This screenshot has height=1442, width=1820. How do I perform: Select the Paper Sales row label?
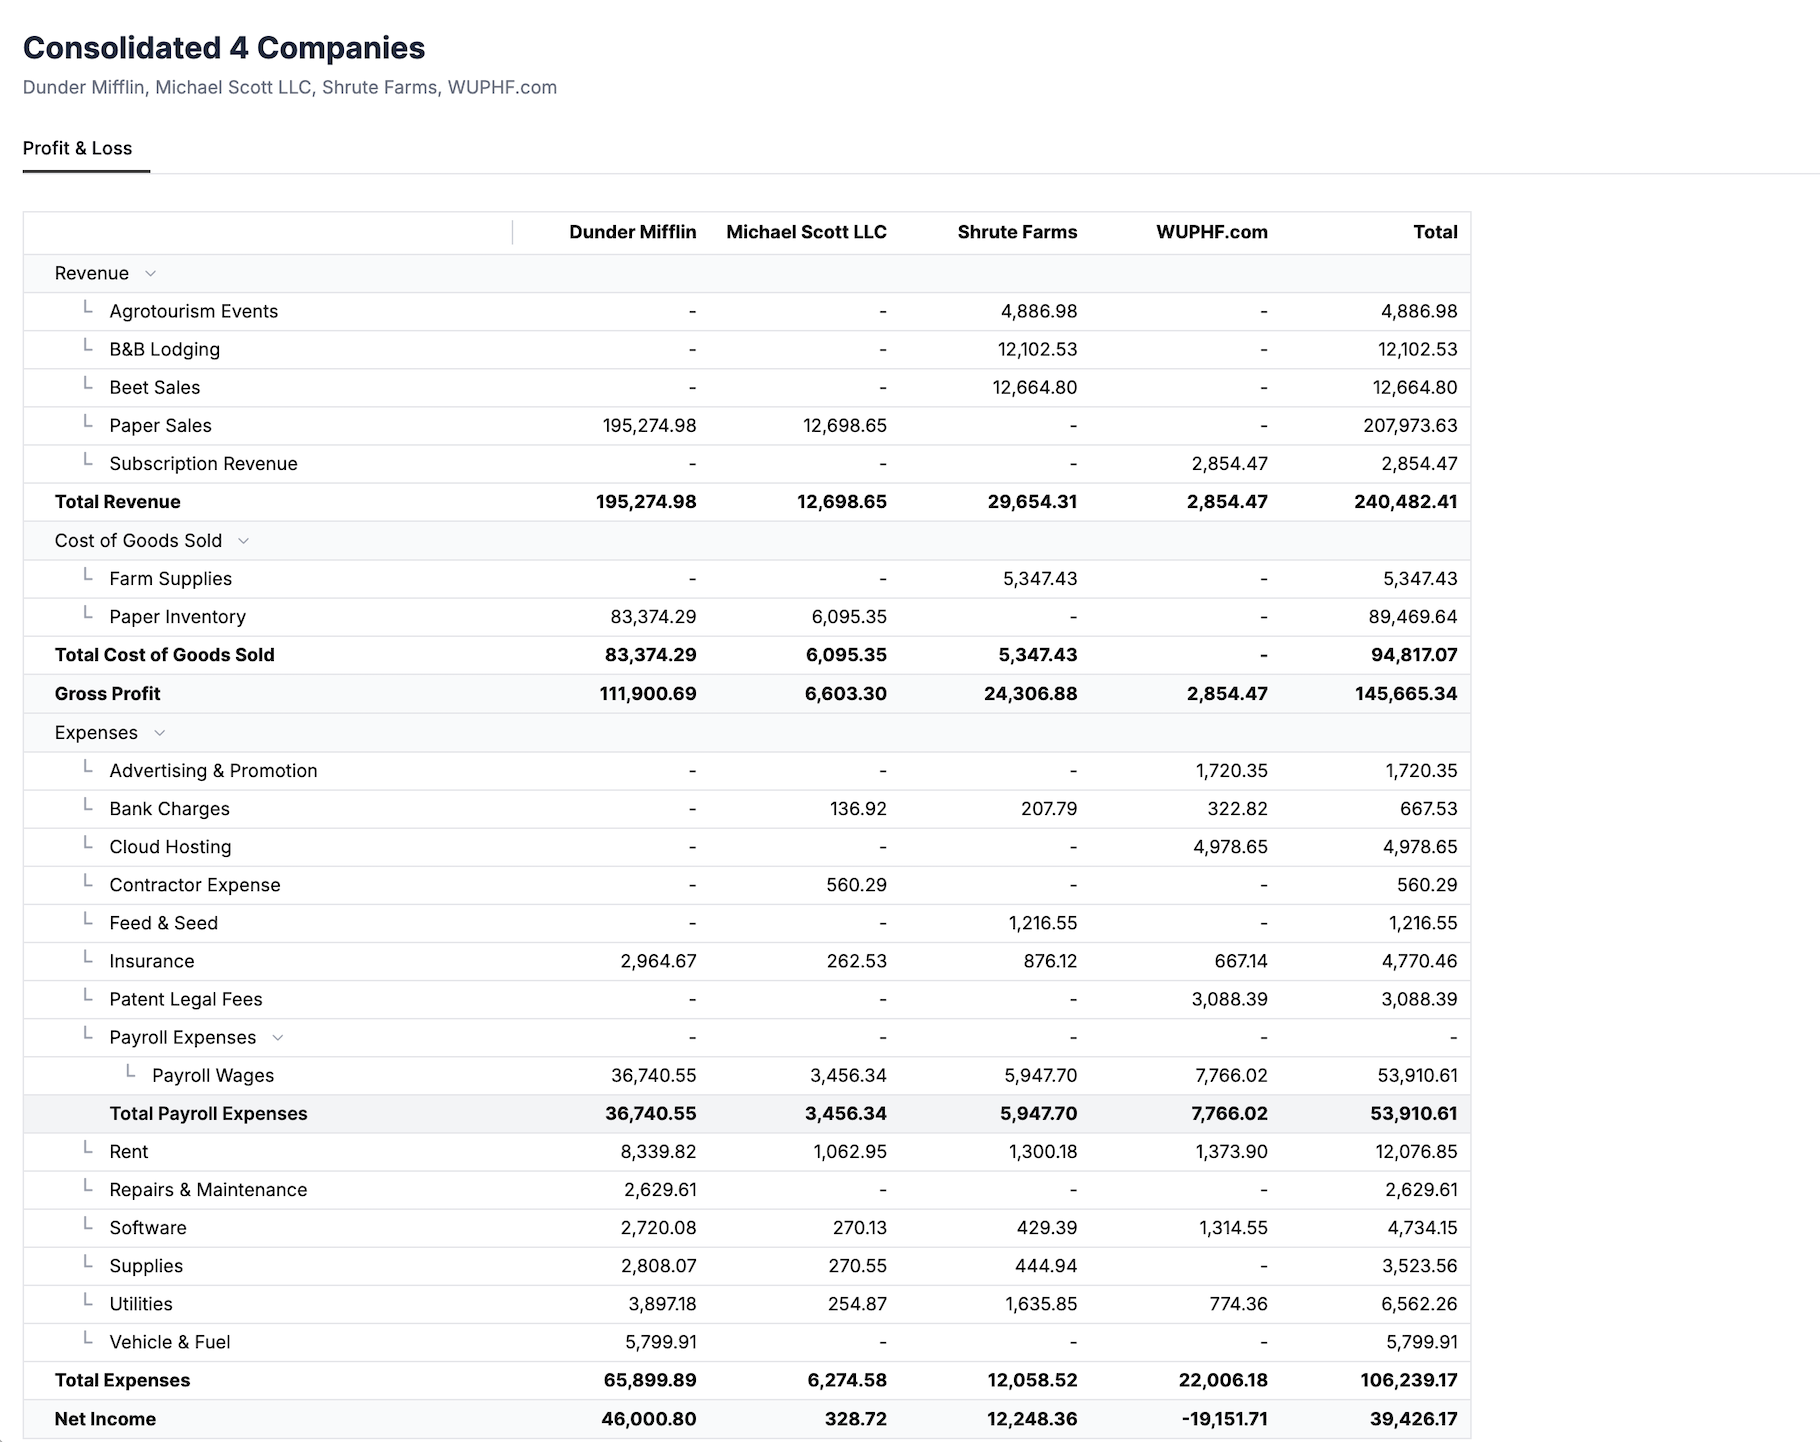pyautogui.click(x=161, y=425)
